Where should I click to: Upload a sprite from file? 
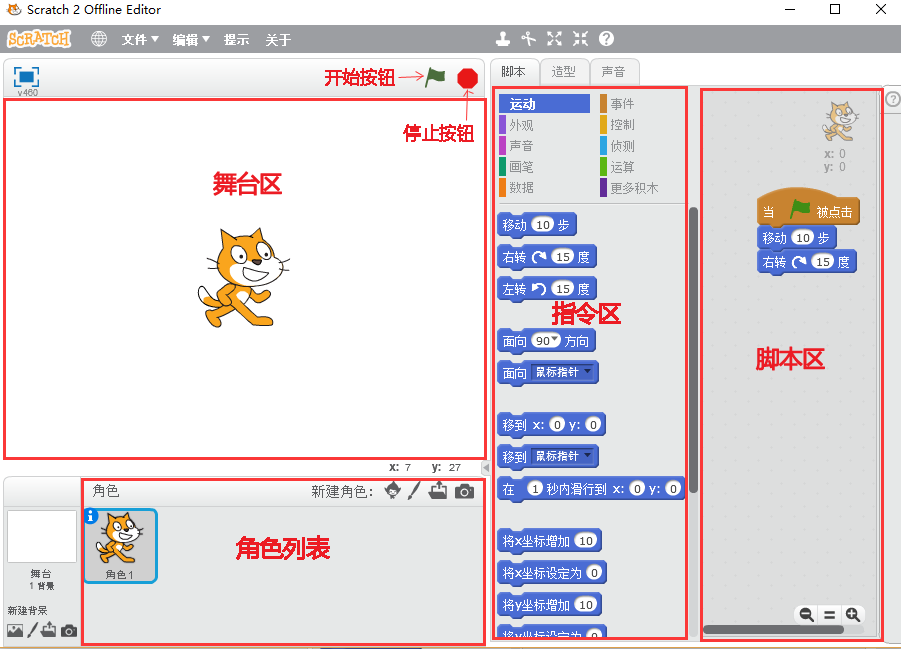(x=438, y=490)
